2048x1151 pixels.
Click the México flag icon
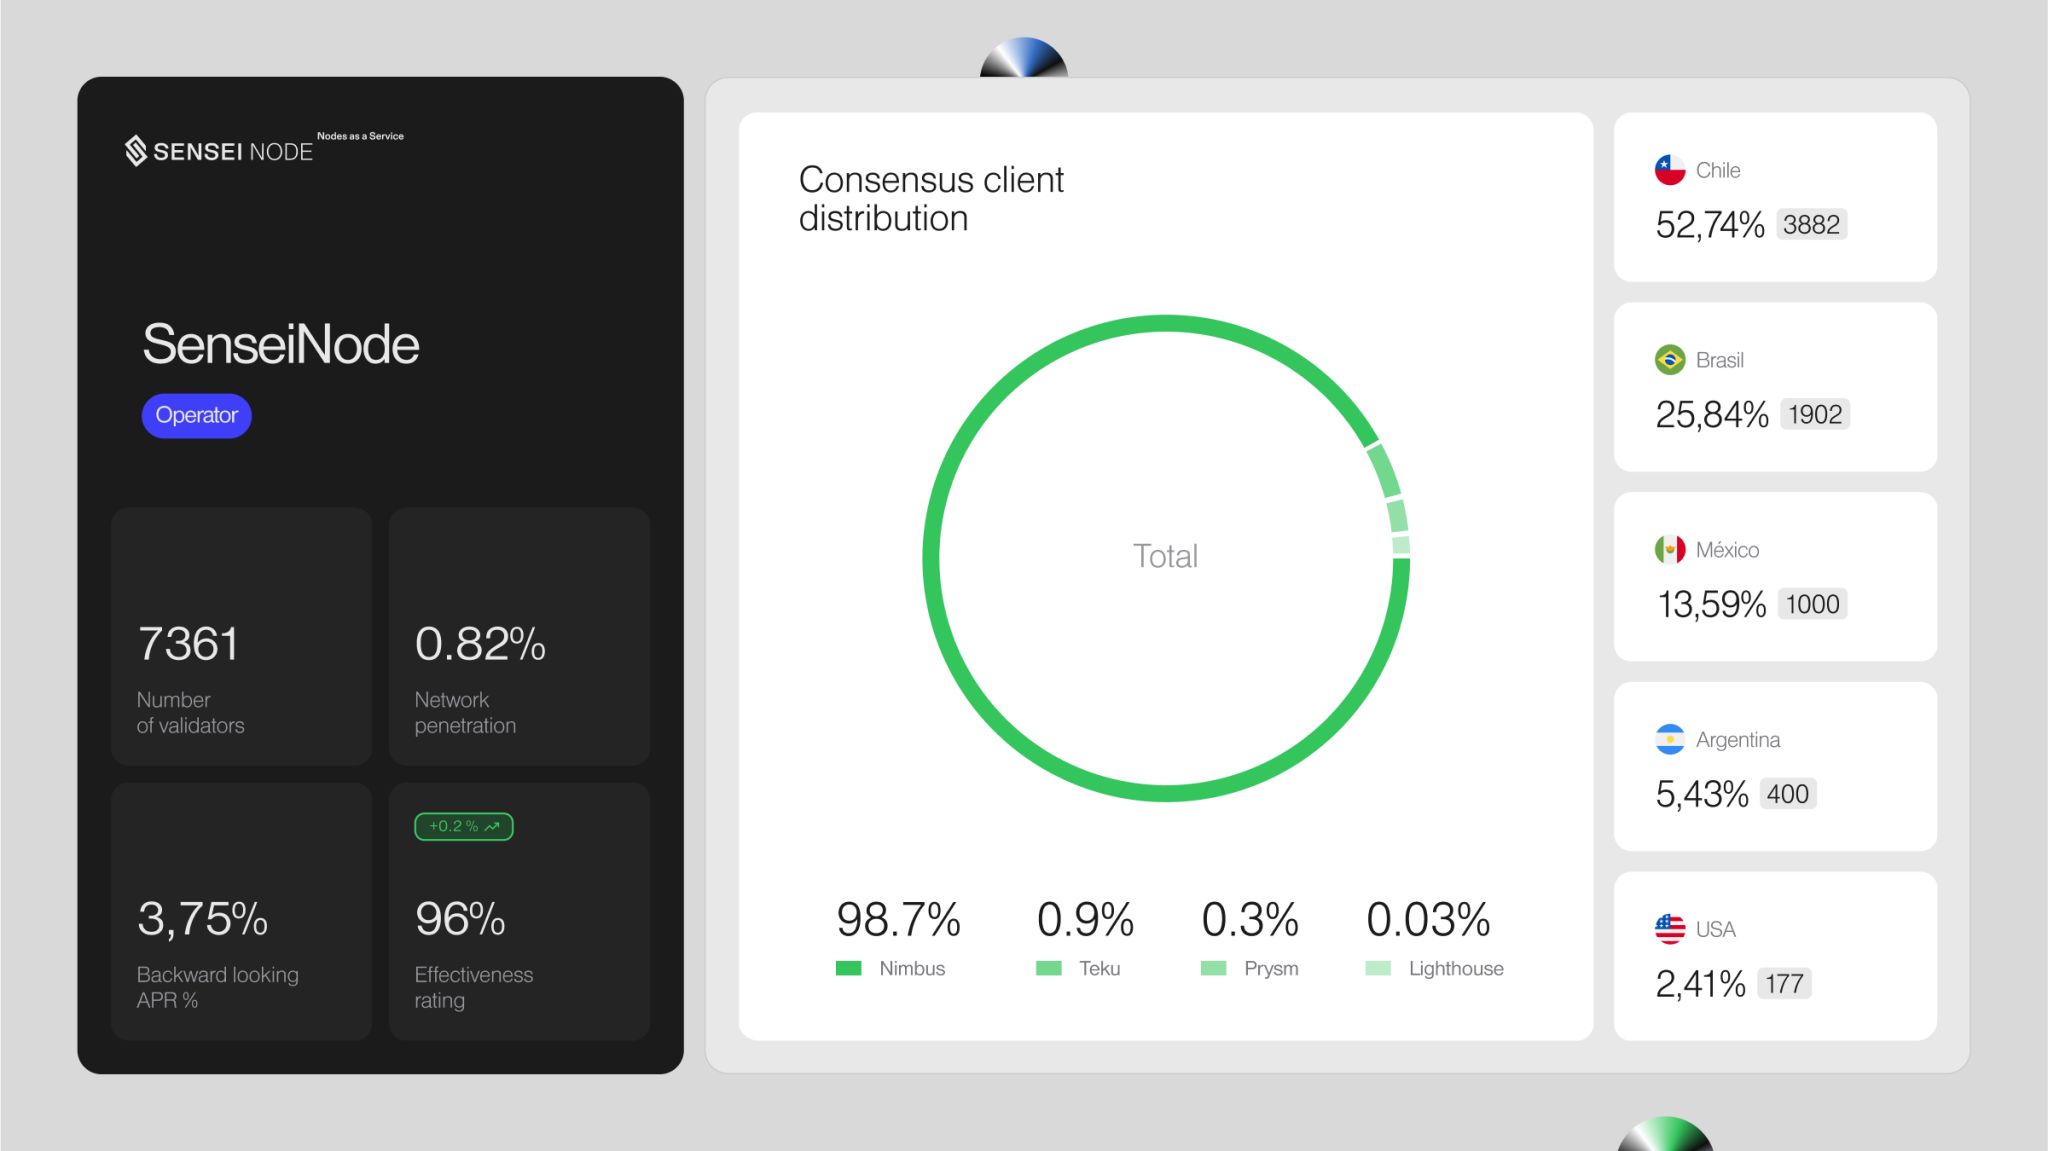(1669, 549)
